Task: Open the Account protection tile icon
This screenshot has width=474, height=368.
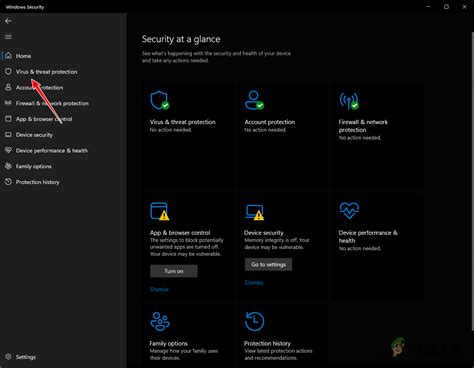Action: coord(254,100)
